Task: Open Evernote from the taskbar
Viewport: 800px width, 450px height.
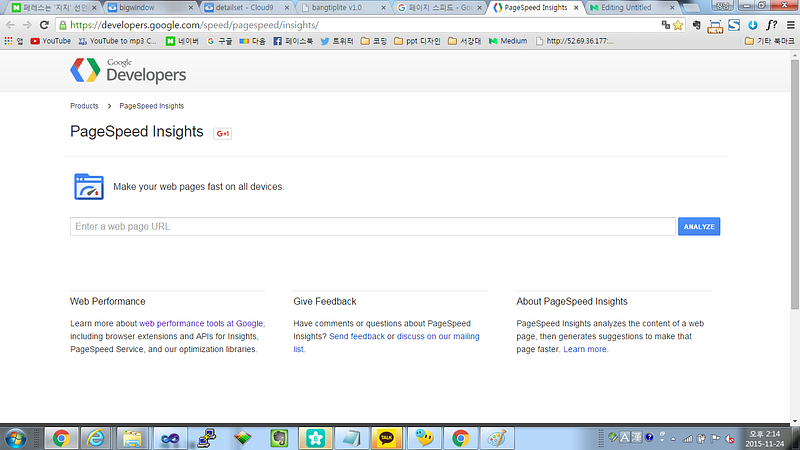Action: 279,438
